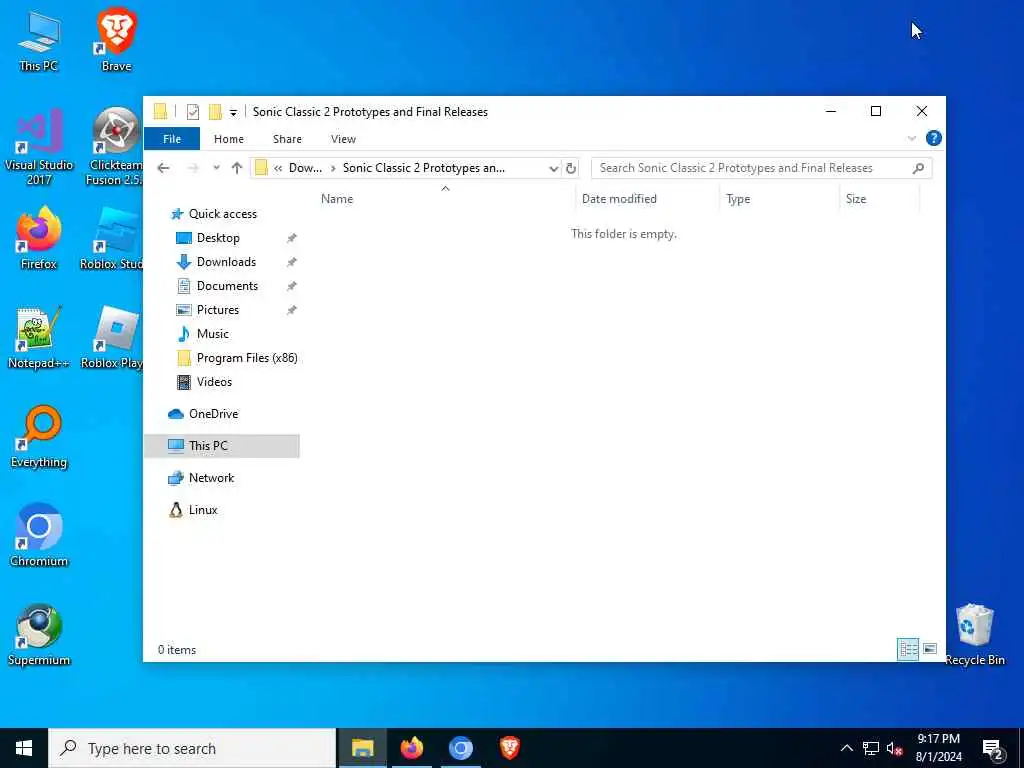Select the Chromium desktop shortcut
This screenshot has height=768, width=1024.
[39, 536]
